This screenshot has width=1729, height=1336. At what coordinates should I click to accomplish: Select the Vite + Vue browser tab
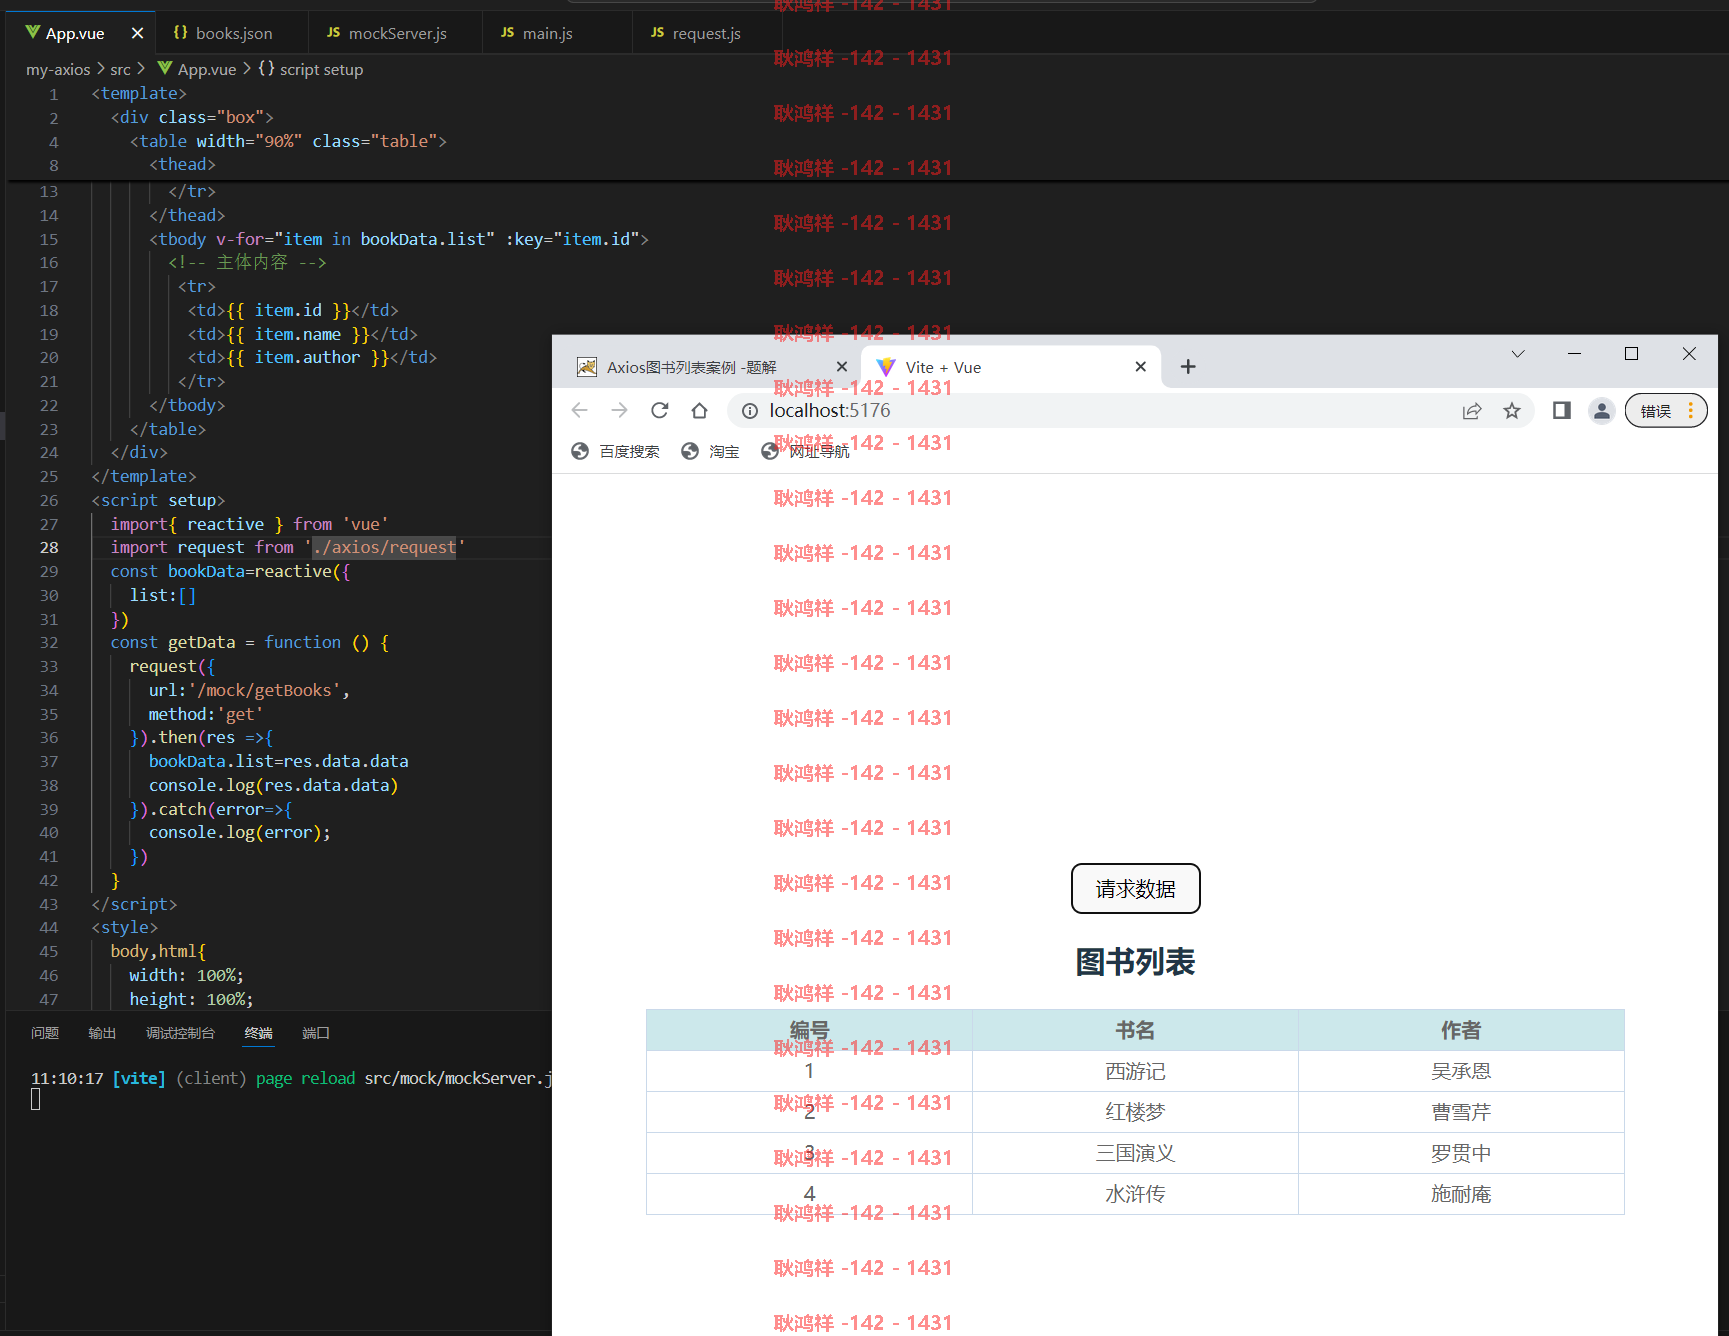coord(1010,367)
